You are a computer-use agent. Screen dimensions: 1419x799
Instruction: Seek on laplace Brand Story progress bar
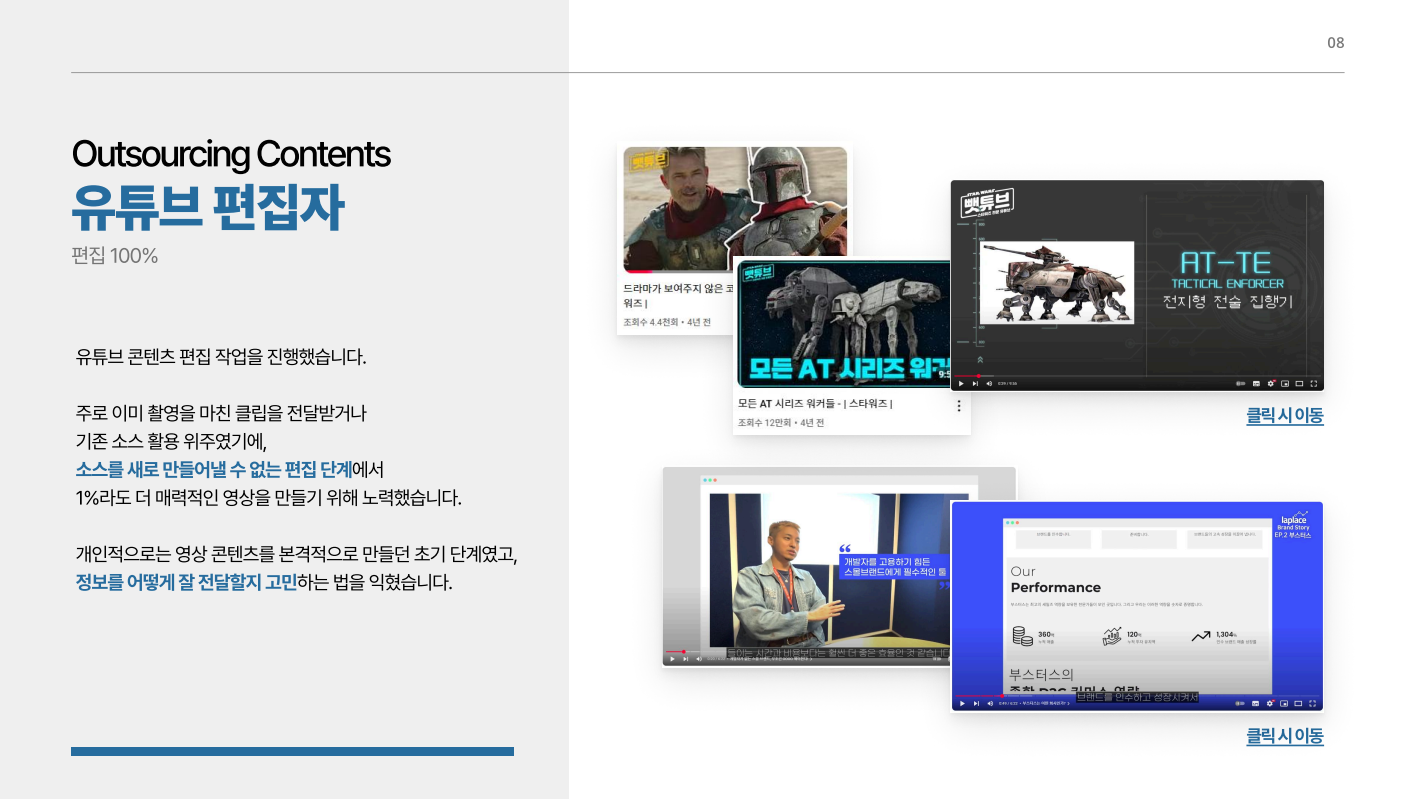(1137, 695)
